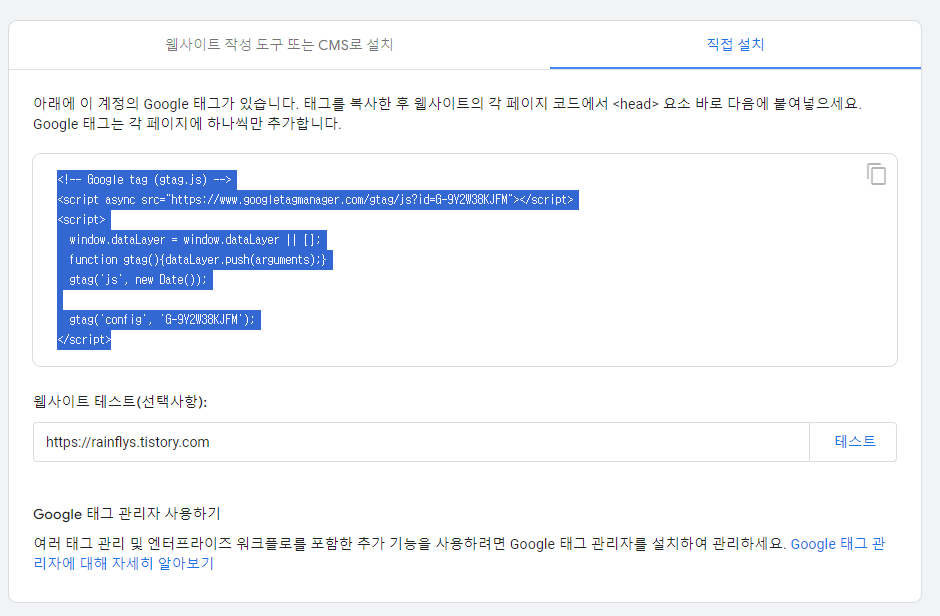Click the 웹사이트 테스트(선택사항) label
Screen dimensions: 940x616
click(x=120, y=401)
